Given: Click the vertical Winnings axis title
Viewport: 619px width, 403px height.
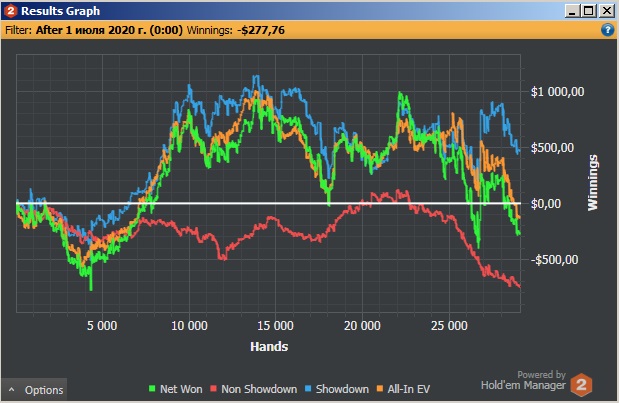Looking at the screenshot, I should [593, 182].
